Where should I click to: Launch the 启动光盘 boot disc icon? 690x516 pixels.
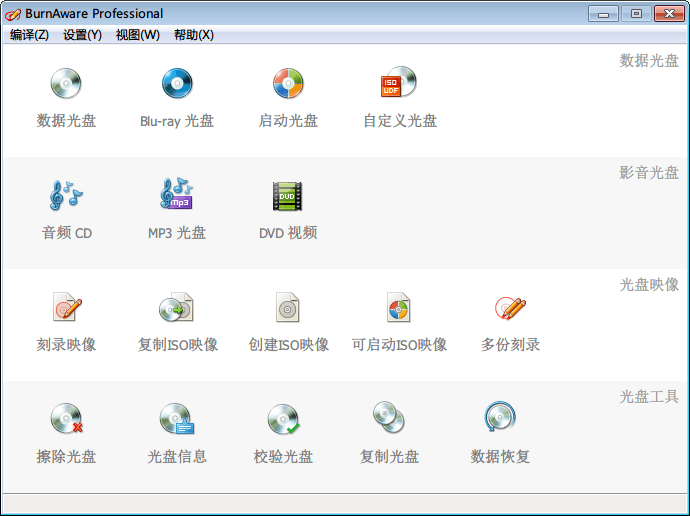(288, 83)
